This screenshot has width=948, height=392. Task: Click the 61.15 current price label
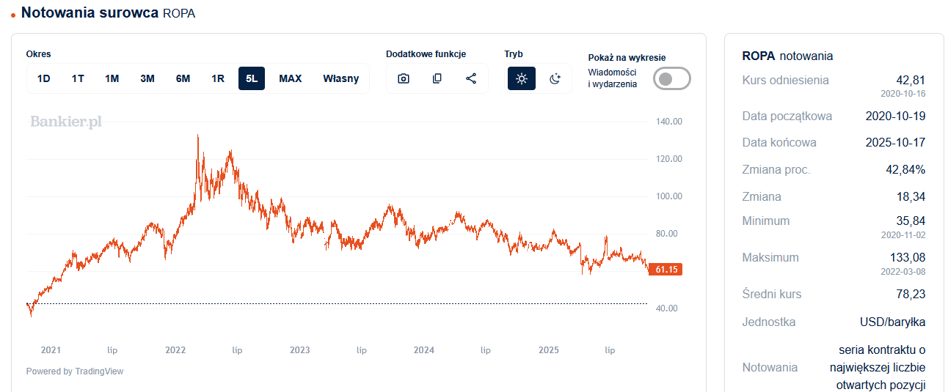click(x=665, y=270)
